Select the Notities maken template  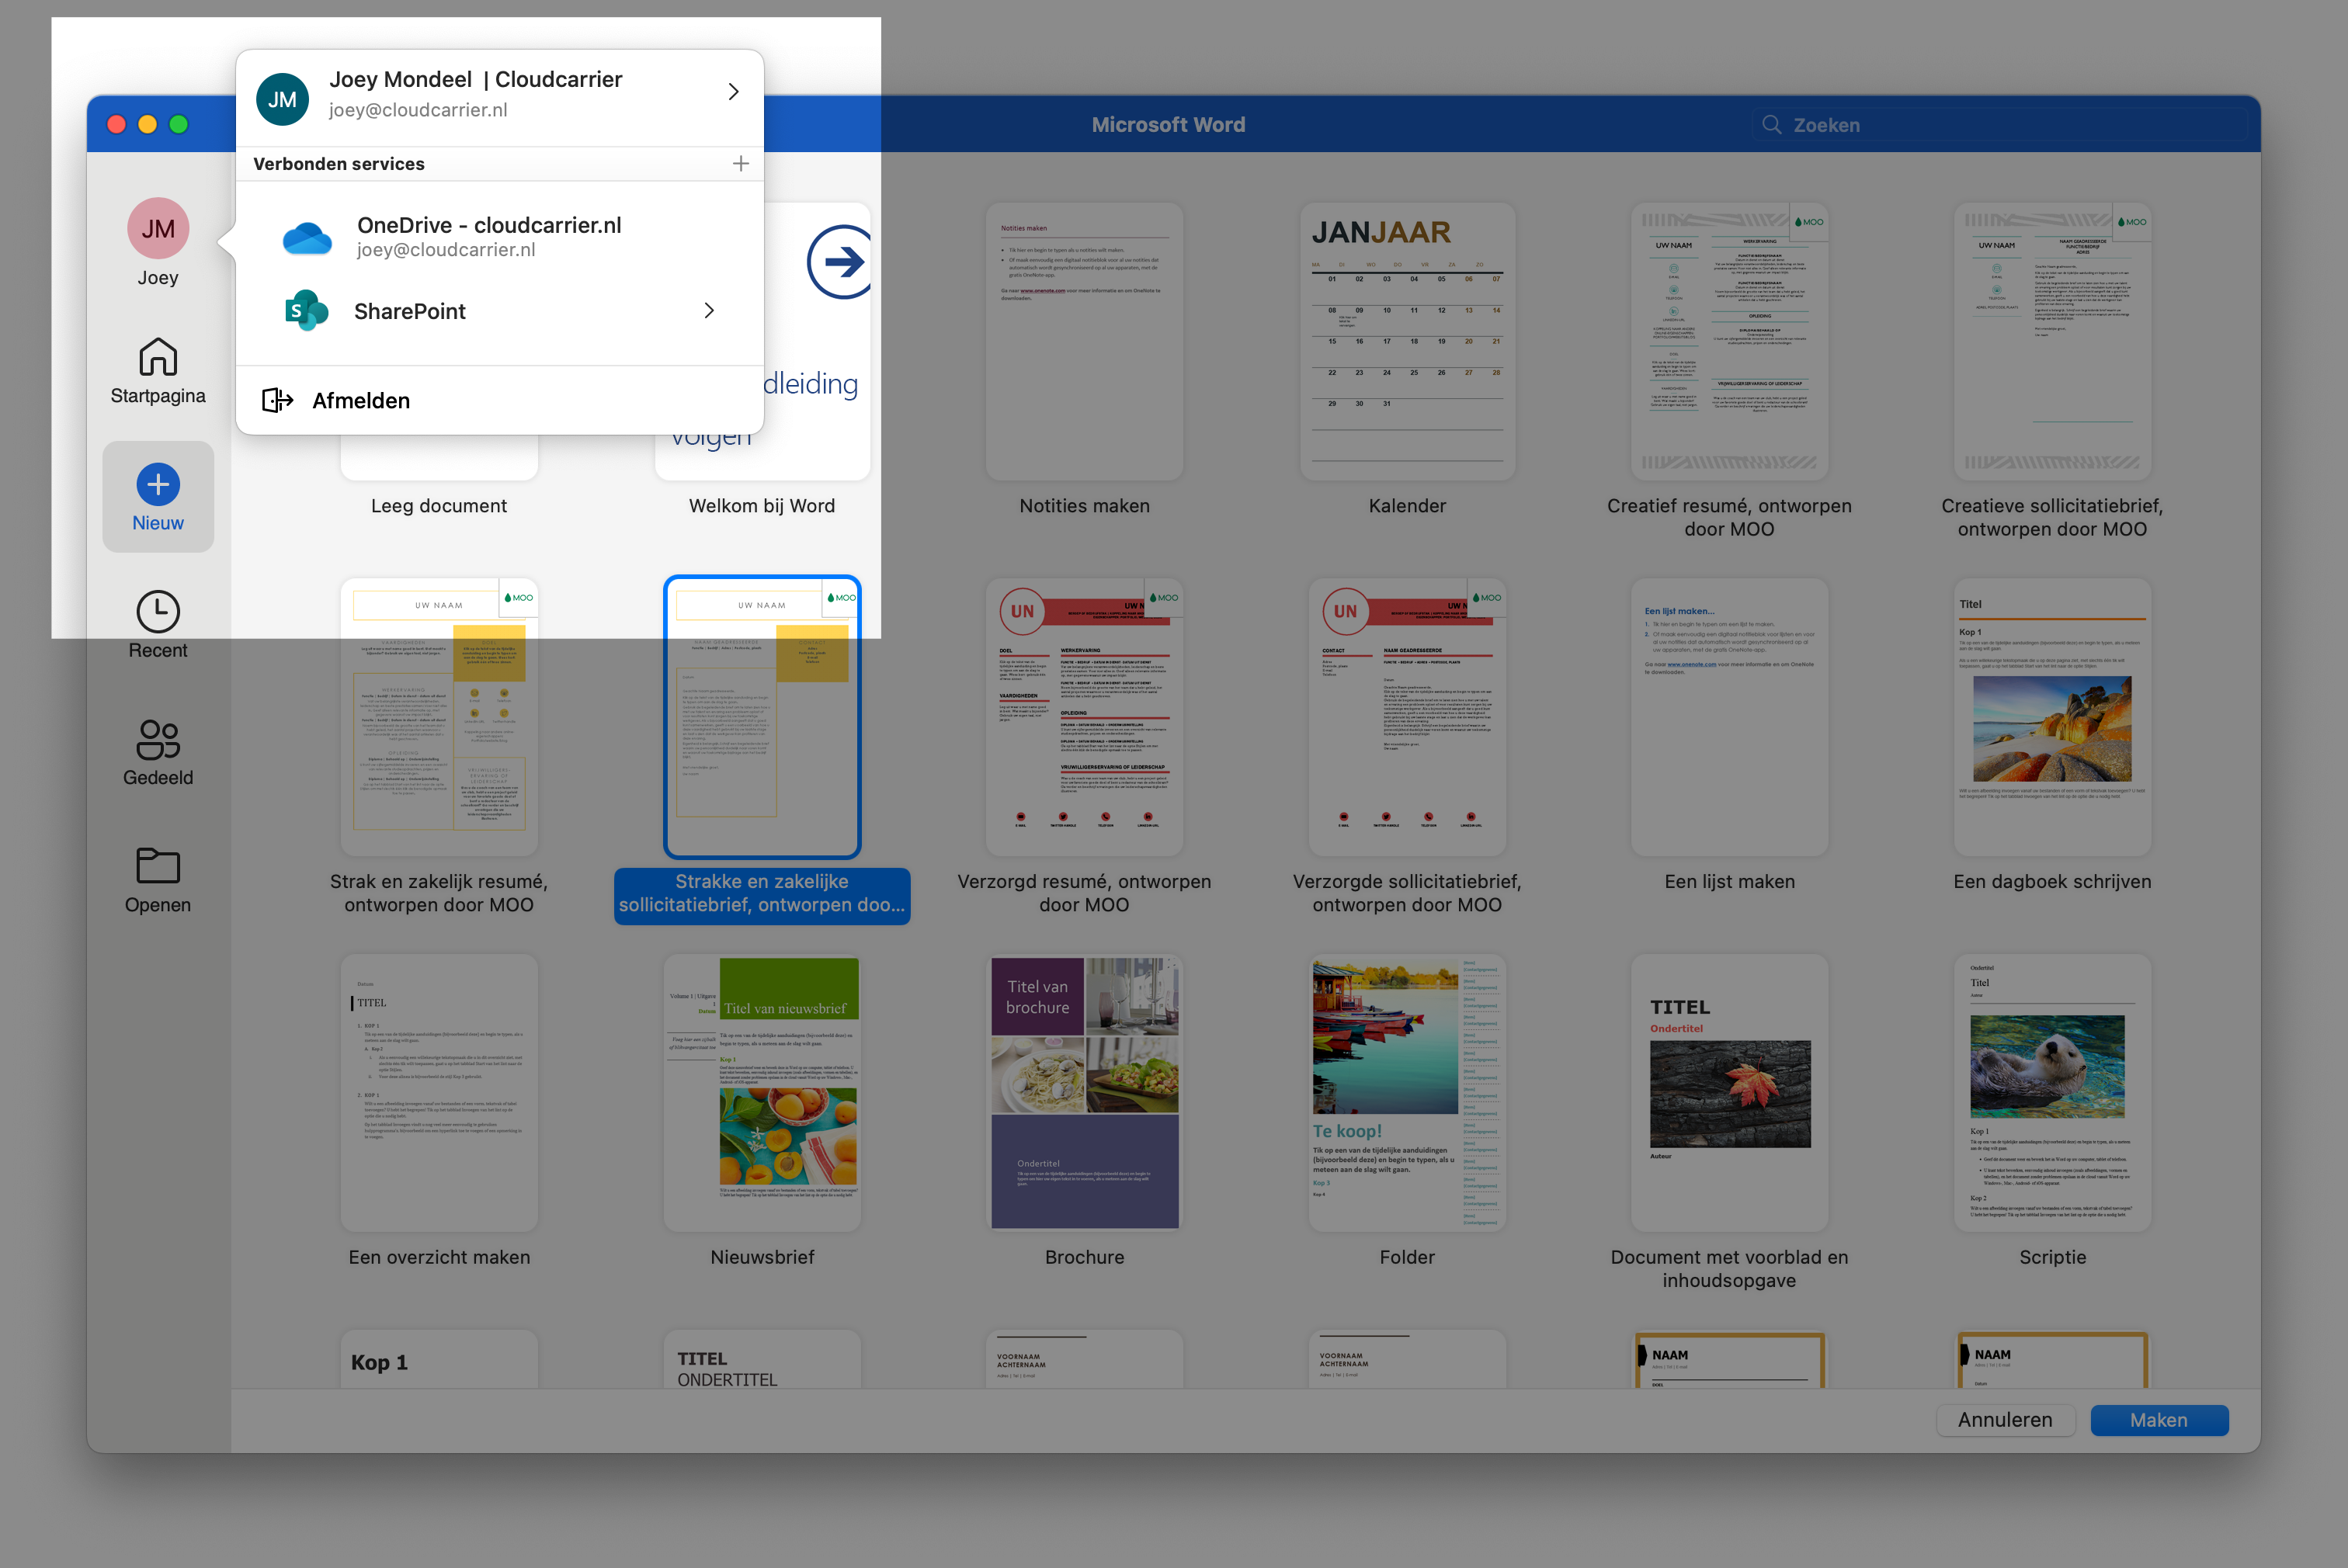click(x=1084, y=342)
